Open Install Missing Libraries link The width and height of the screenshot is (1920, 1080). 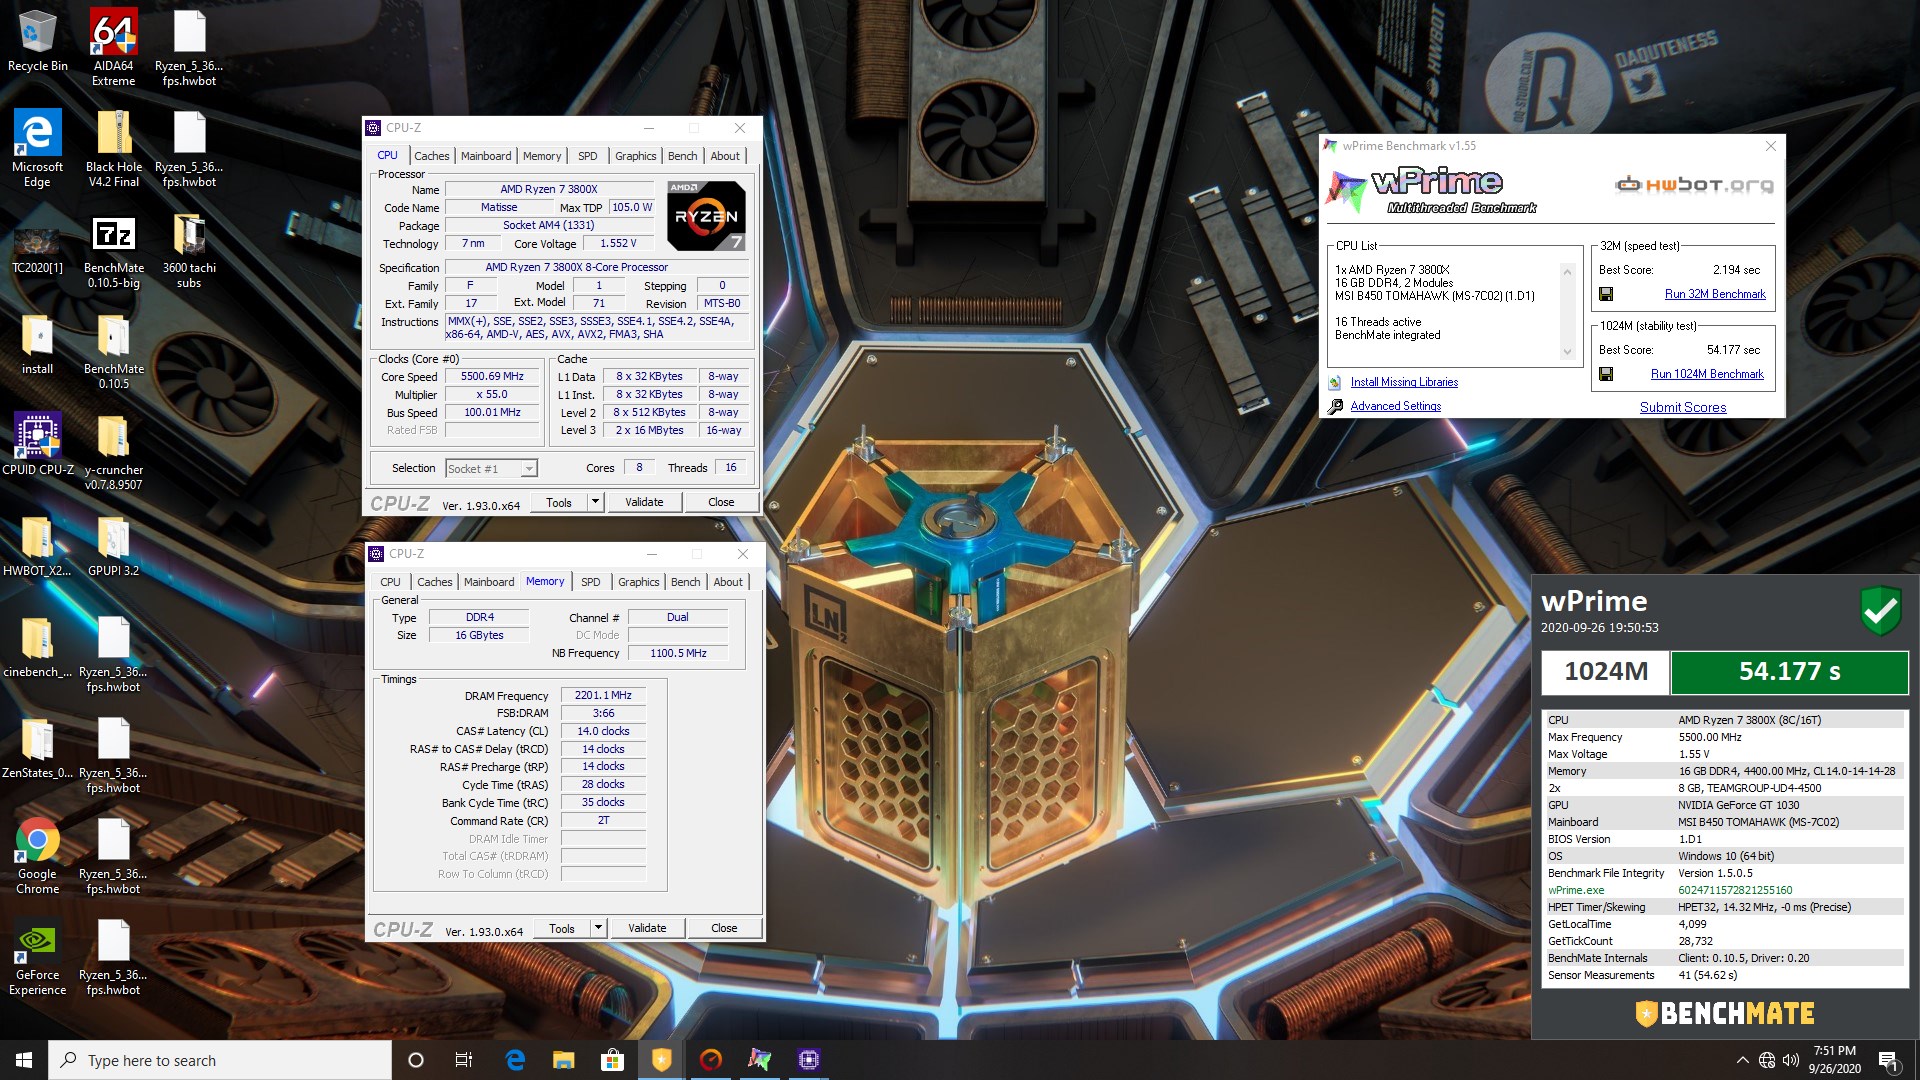point(1404,382)
